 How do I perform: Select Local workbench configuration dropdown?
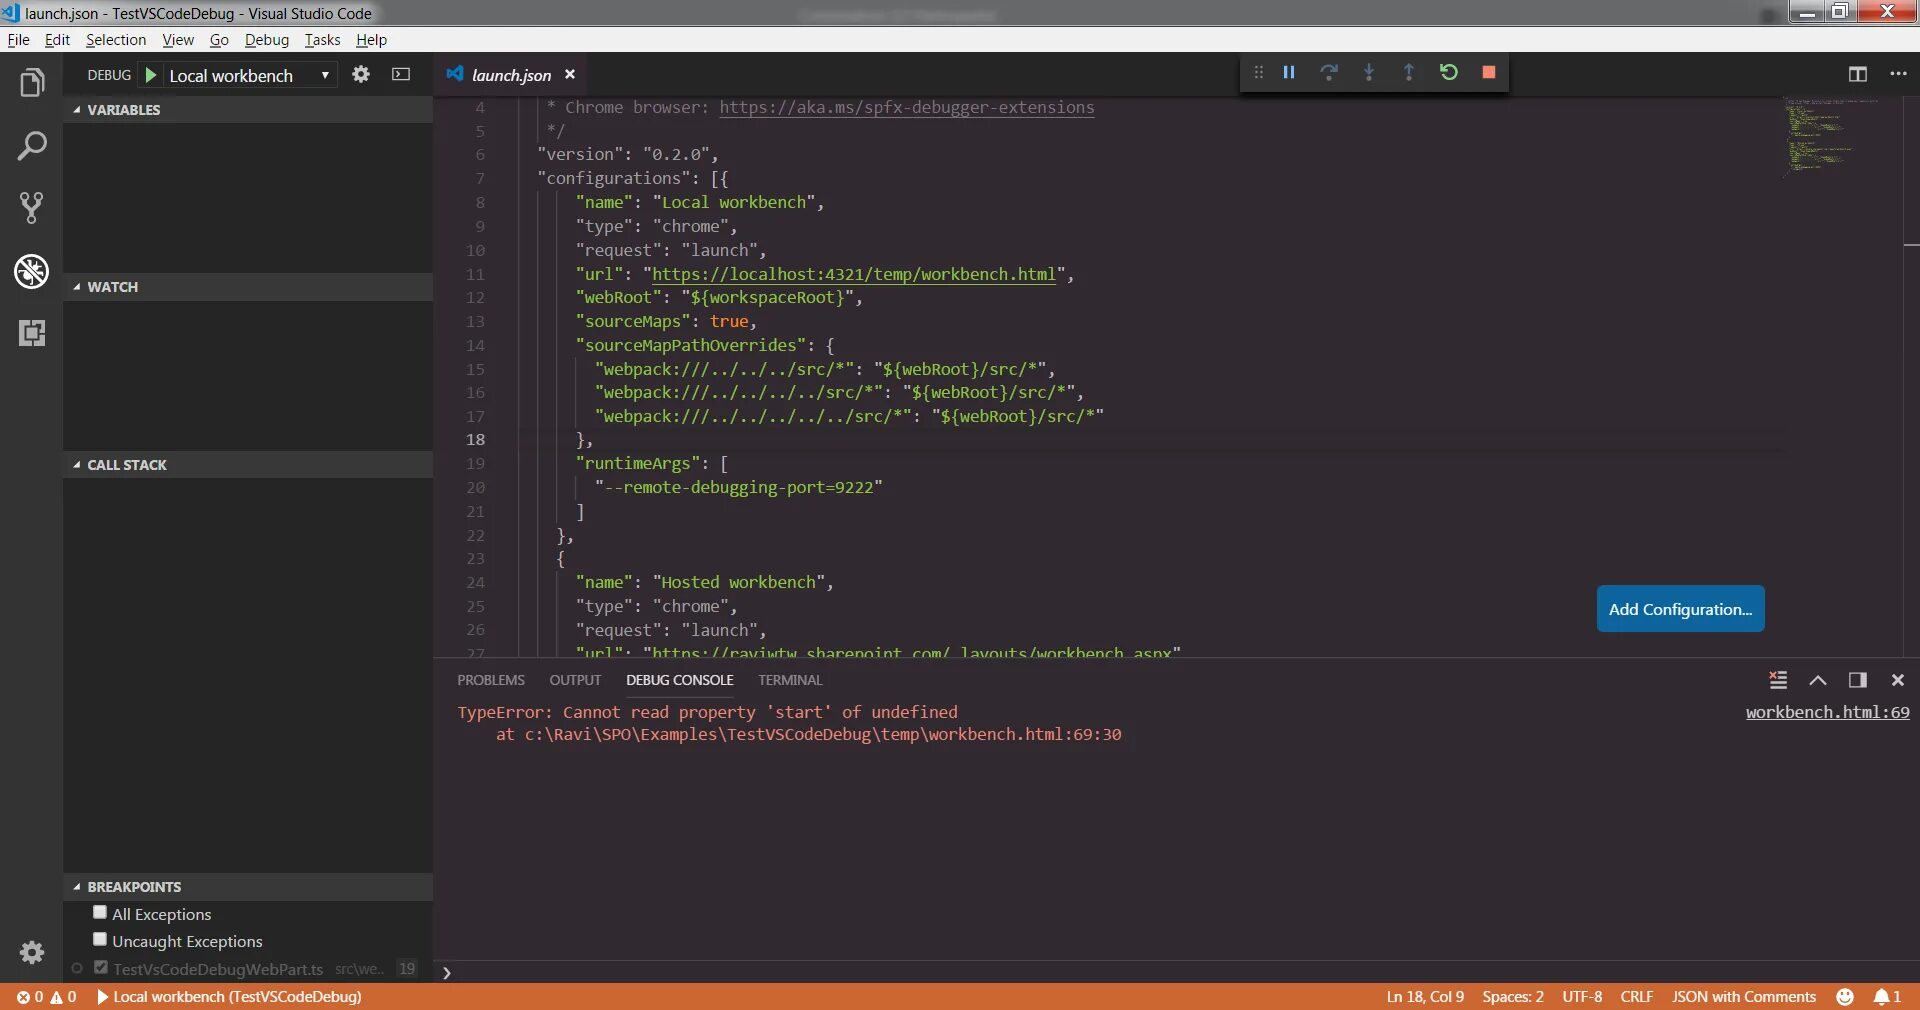tap(250, 75)
